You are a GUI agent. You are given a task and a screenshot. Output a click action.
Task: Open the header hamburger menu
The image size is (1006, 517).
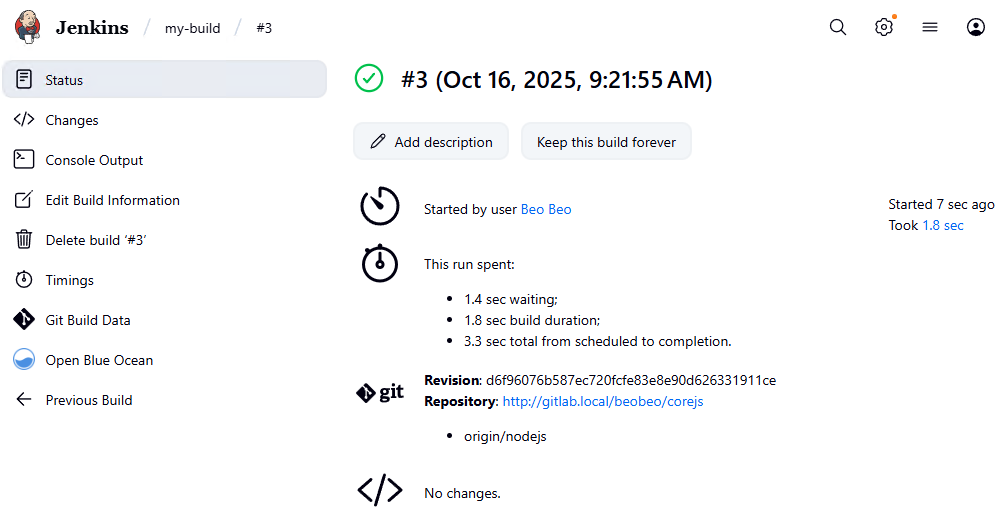pyautogui.click(x=930, y=27)
